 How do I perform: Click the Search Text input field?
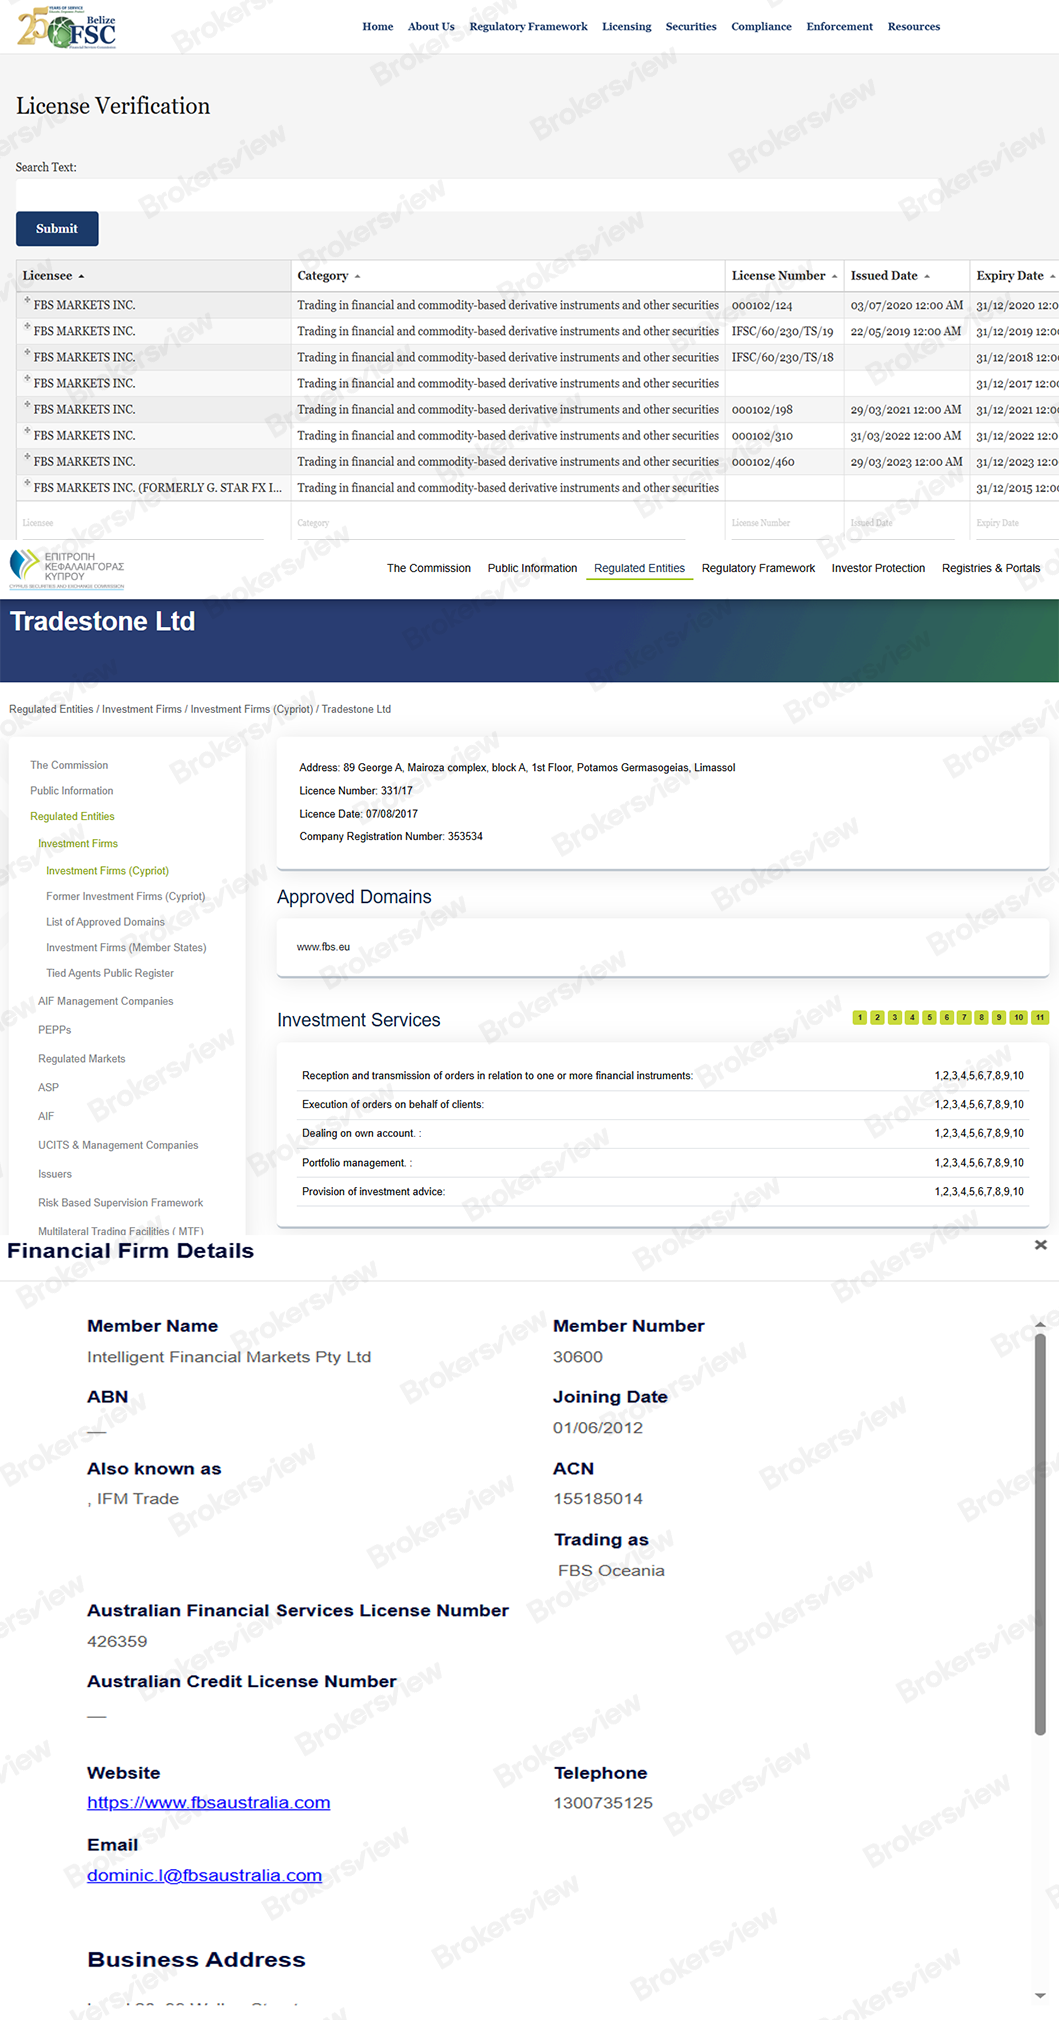pyautogui.click(x=476, y=194)
